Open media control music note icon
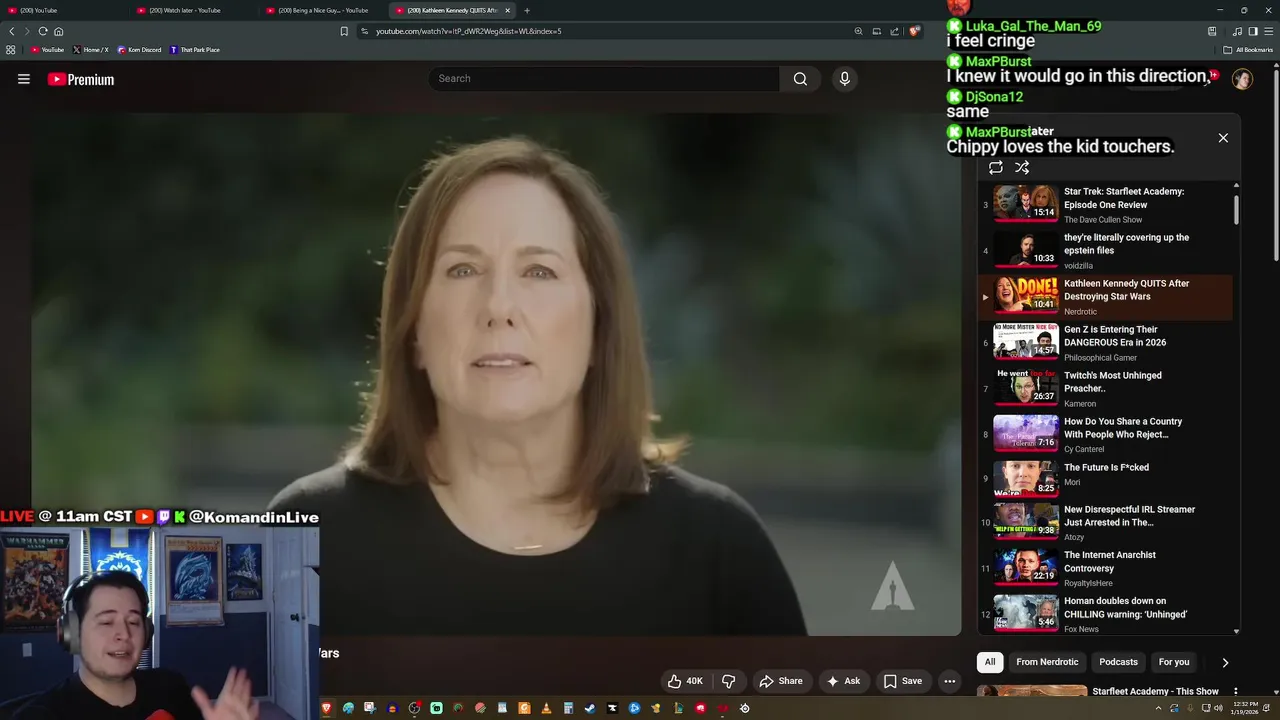1280x720 pixels. pos(1238,31)
